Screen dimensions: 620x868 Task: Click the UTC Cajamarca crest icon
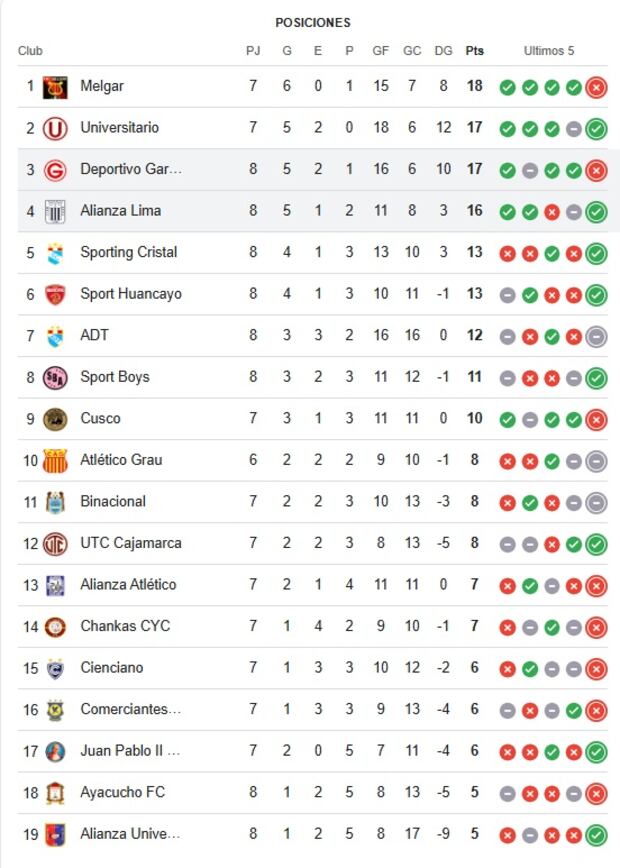pos(55,544)
